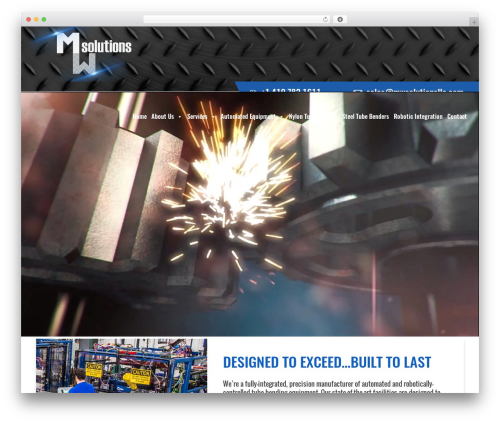The width and height of the screenshot is (500, 423).
Task: Click the macOS yellow minimize window button
Action: pos(36,19)
